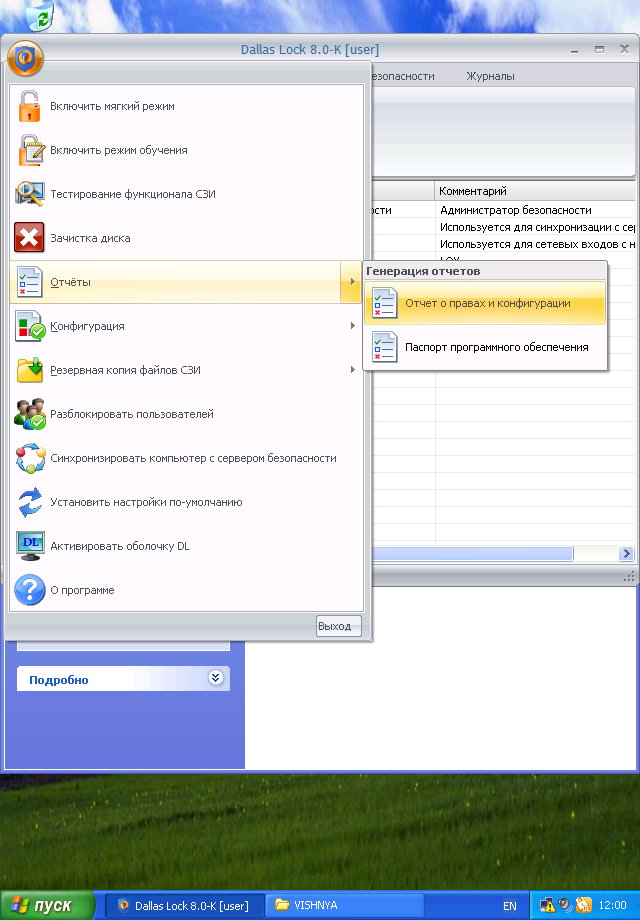
Task: Switch to VISHNYA folder taskbar button
Action: point(345,905)
